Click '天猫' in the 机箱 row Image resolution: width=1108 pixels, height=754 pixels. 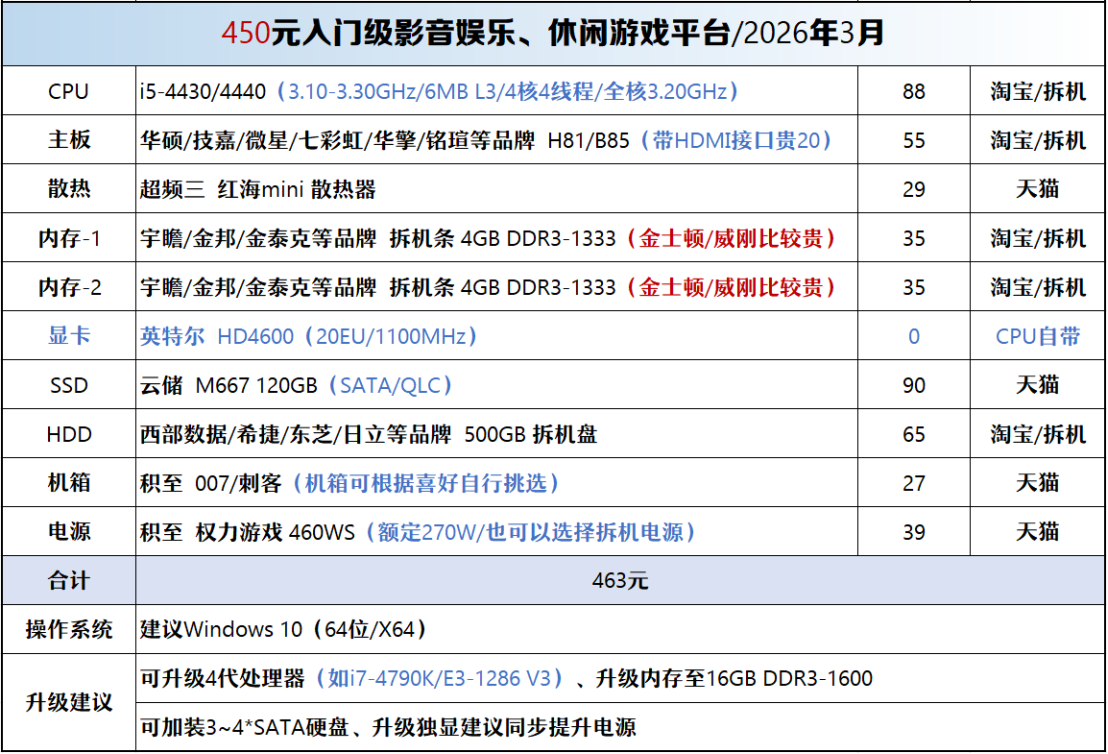[1038, 483]
